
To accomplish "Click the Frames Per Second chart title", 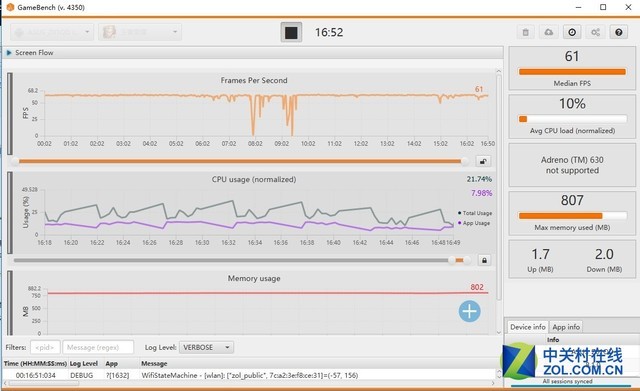I will pyautogui.click(x=254, y=80).
